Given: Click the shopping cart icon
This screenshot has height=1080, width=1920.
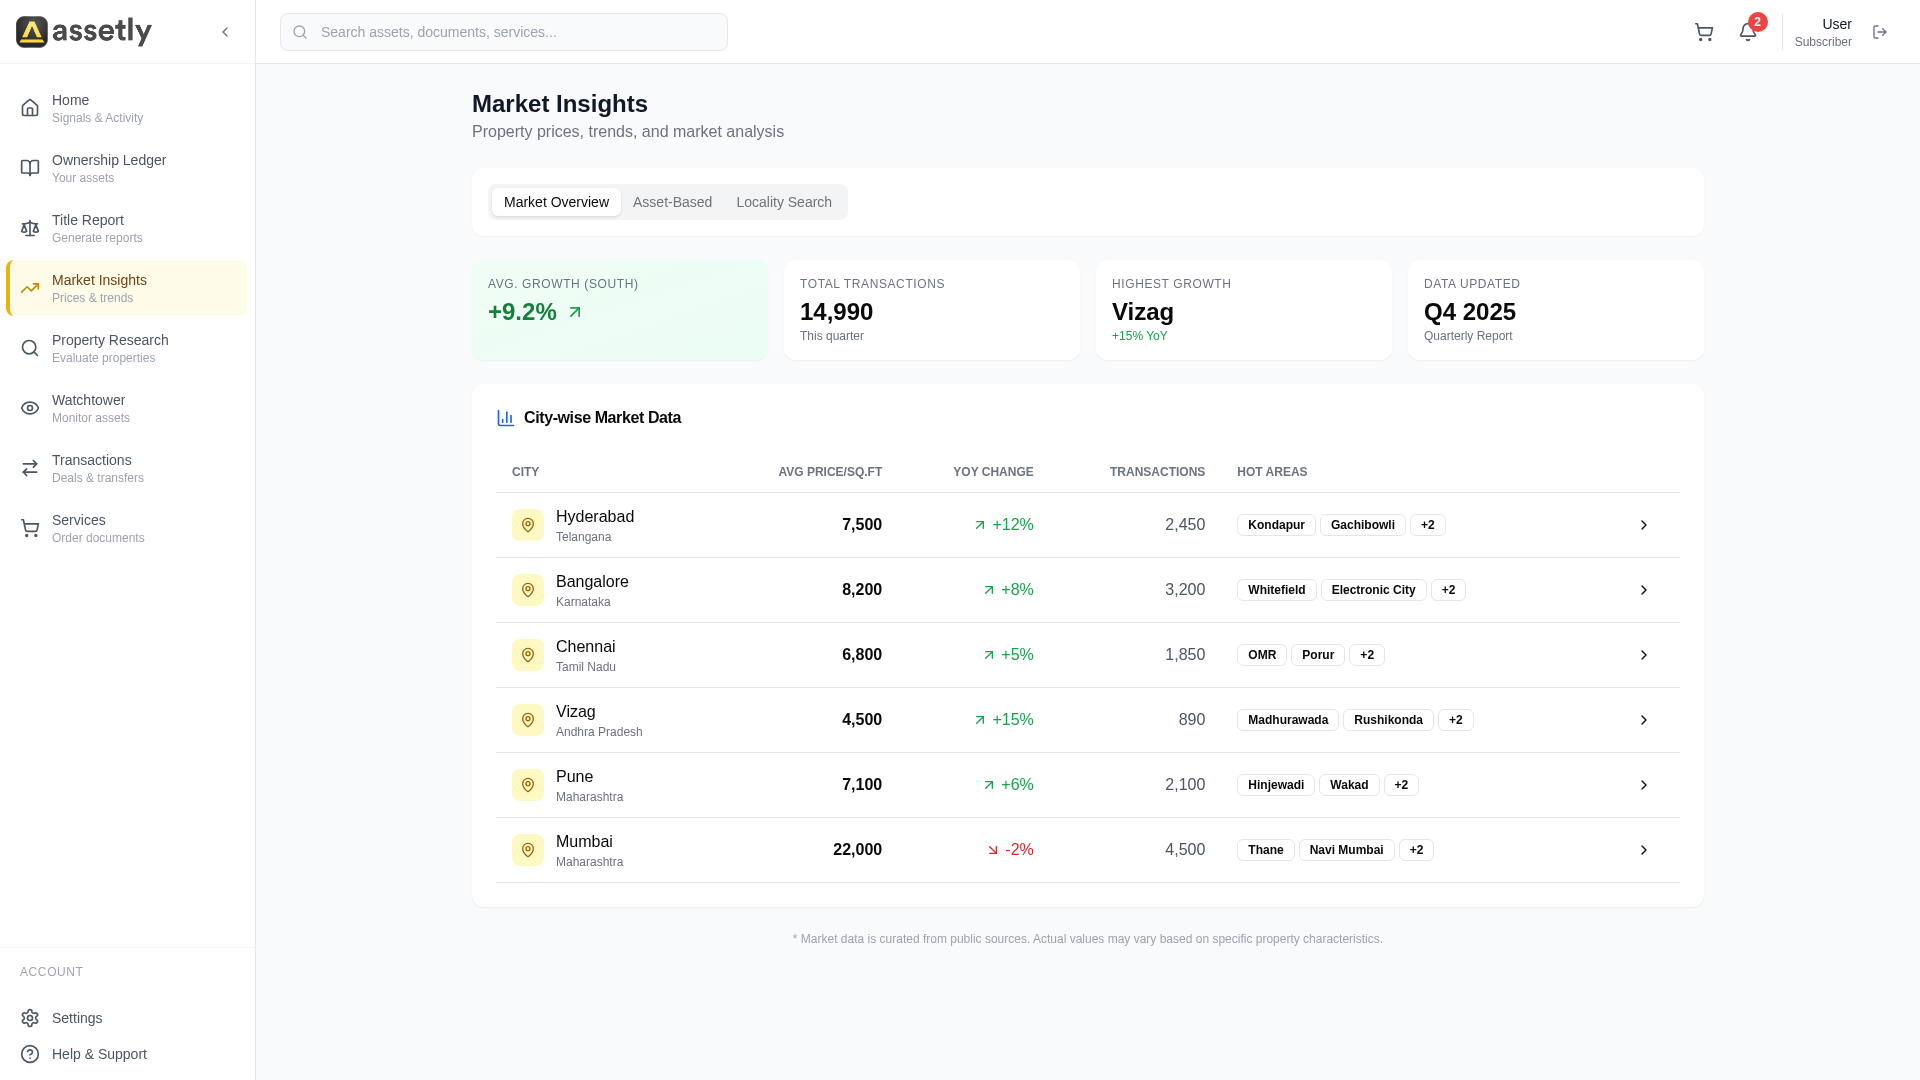Looking at the screenshot, I should click(1703, 32).
